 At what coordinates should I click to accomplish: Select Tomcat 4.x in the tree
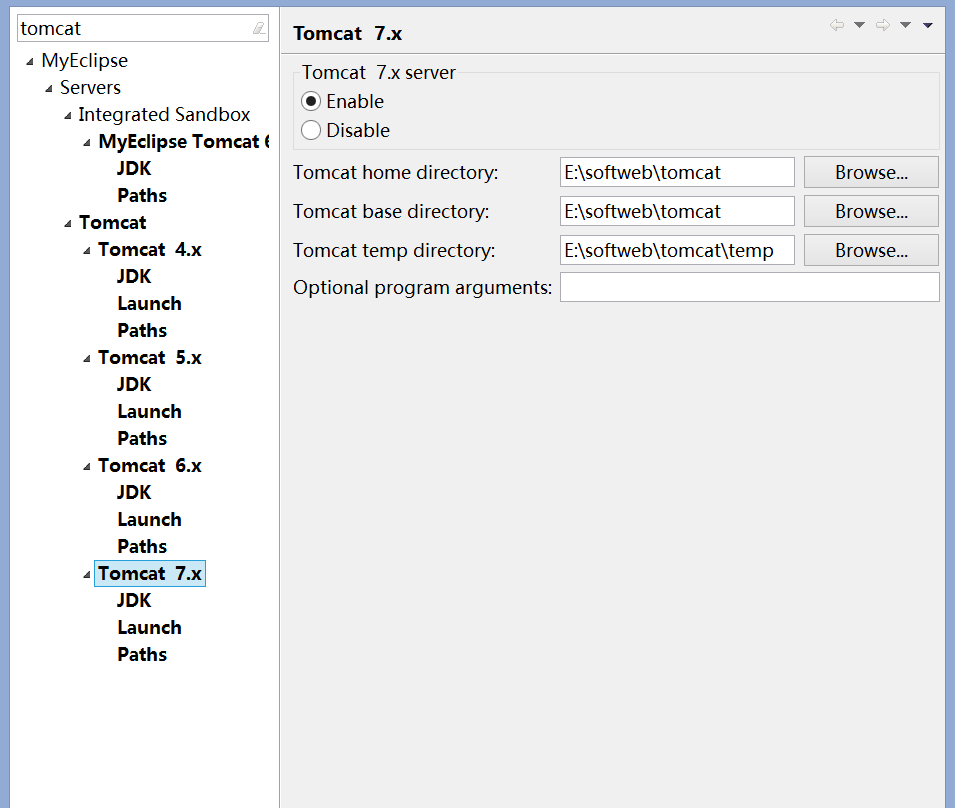150,250
